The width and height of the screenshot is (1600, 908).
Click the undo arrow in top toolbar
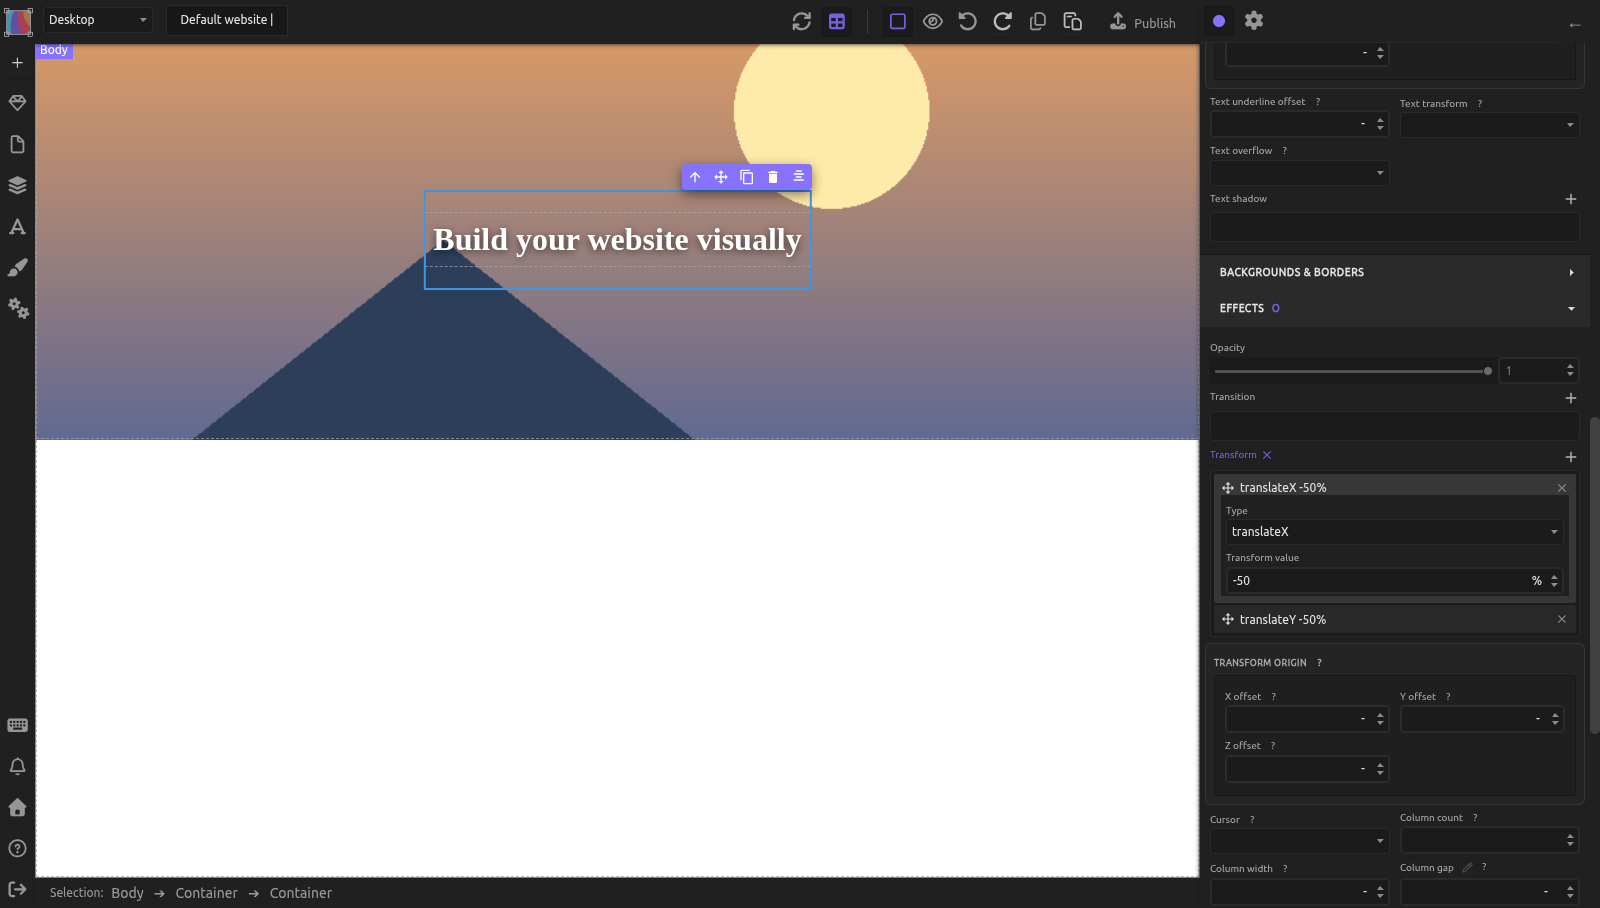coord(967,21)
